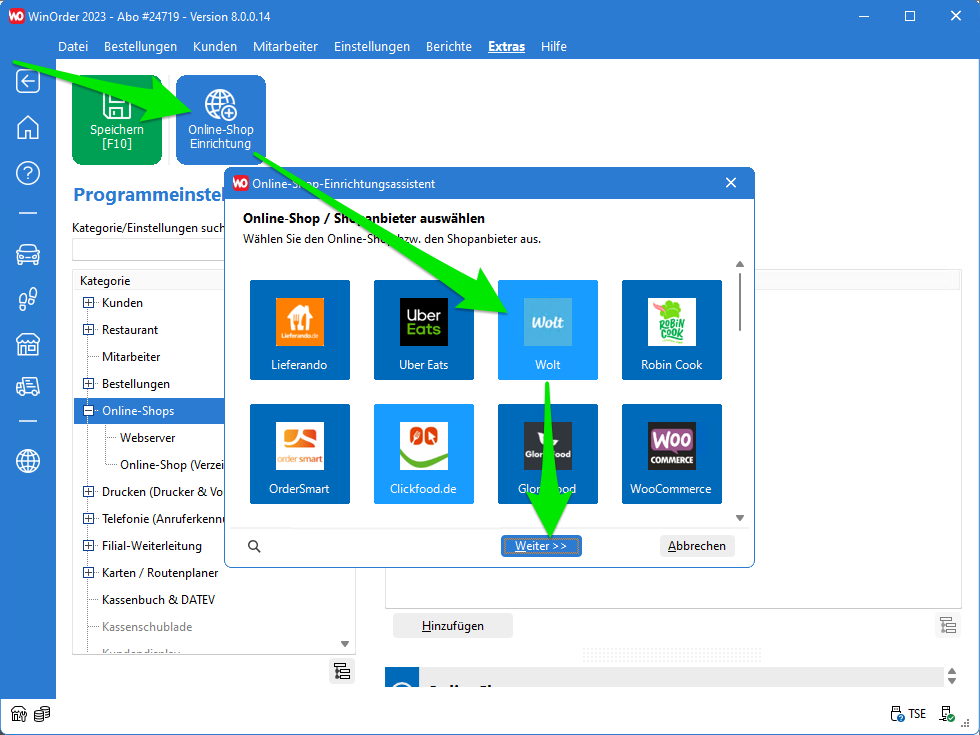The height and width of the screenshot is (735, 980).
Task: Select the Robin Cook tile
Action: click(672, 330)
